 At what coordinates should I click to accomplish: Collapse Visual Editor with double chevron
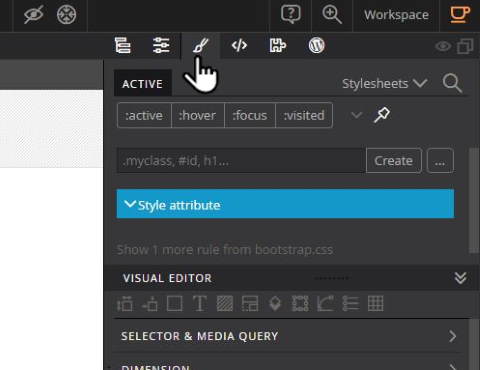461,278
